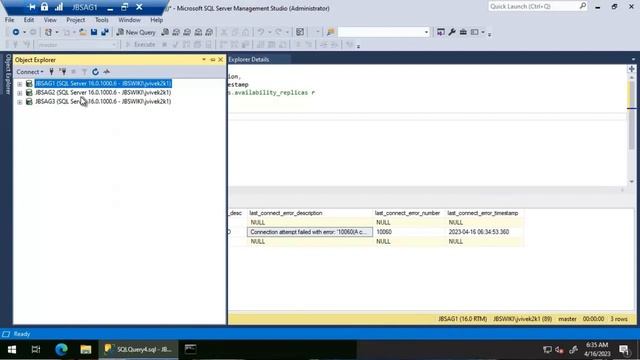Select the 10060 error number cell
This screenshot has width=640, height=360.
pyautogui.click(x=409, y=232)
